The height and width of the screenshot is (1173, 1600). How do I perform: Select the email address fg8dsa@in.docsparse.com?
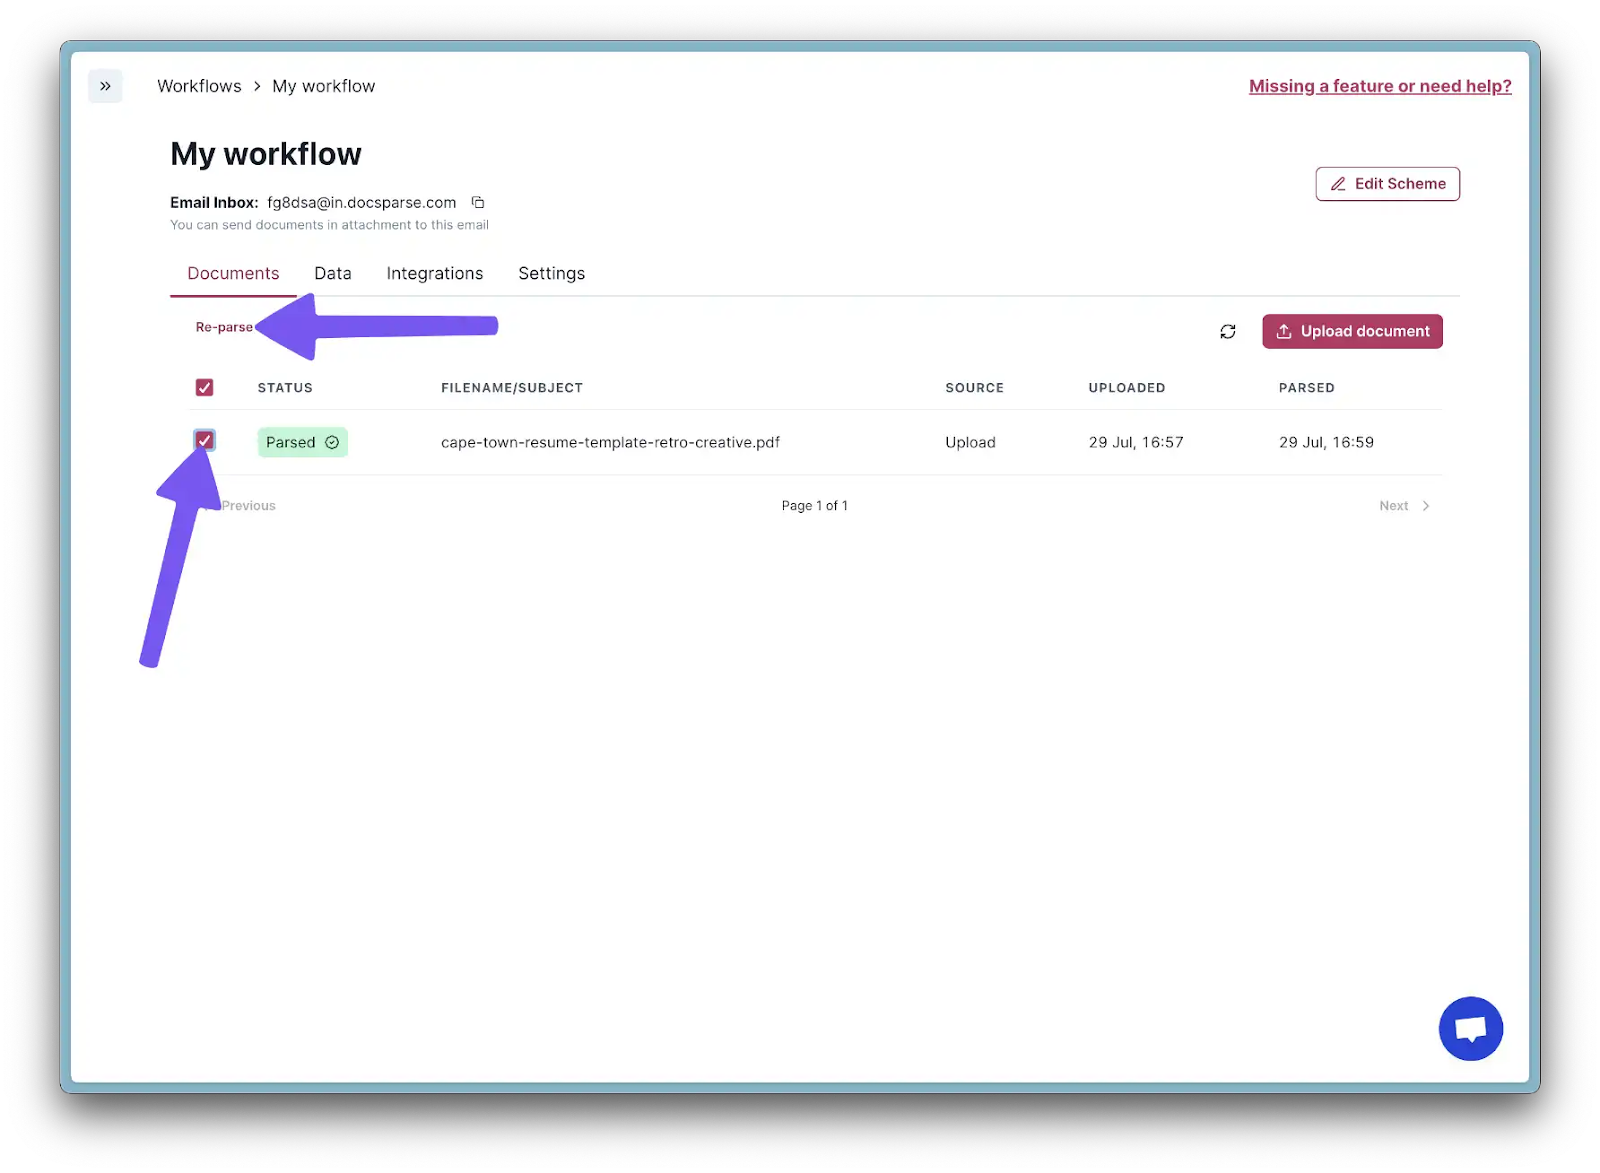(x=361, y=202)
